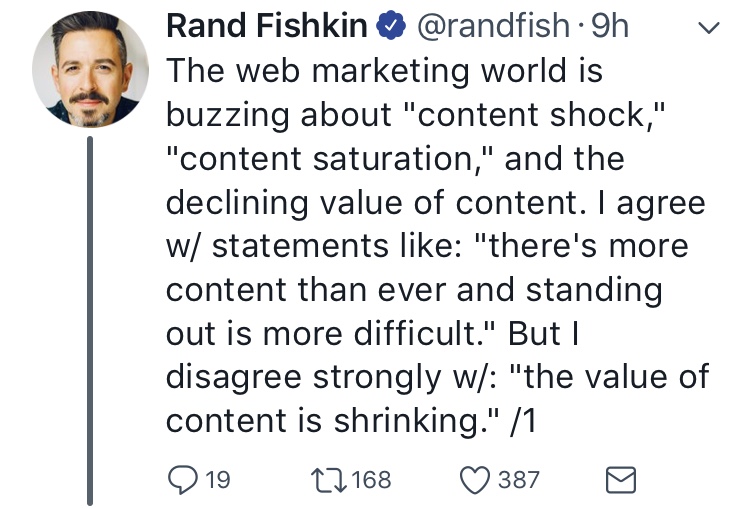Click the 387 likes count

[x=518, y=480]
